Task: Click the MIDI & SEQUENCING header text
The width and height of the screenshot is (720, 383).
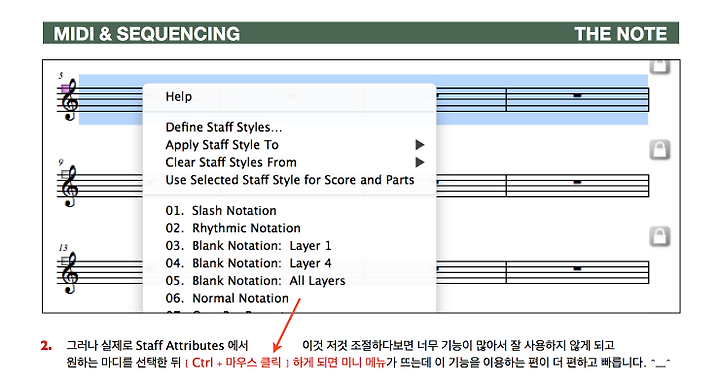Action: tap(147, 34)
